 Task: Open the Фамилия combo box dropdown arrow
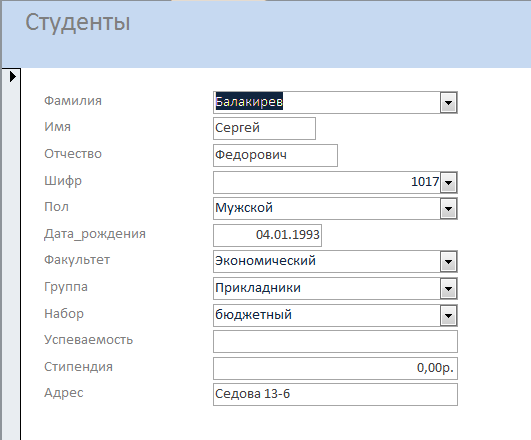448,102
